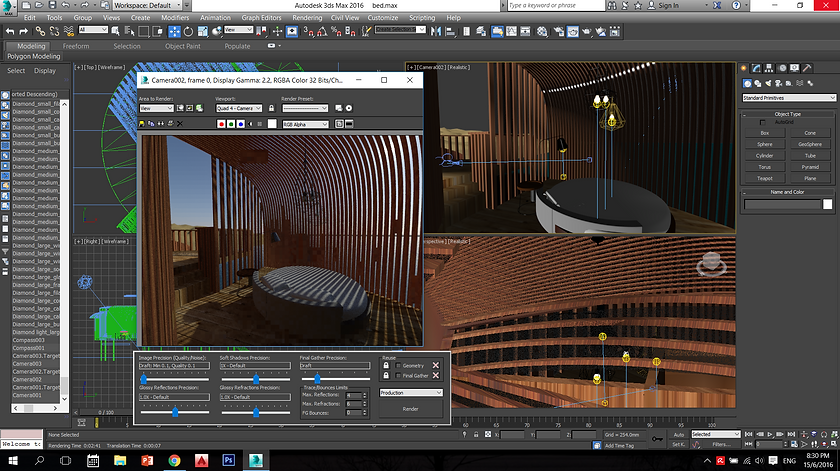Click the Unlink Selection tool
The height and width of the screenshot is (471, 840).
pos(54,32)
